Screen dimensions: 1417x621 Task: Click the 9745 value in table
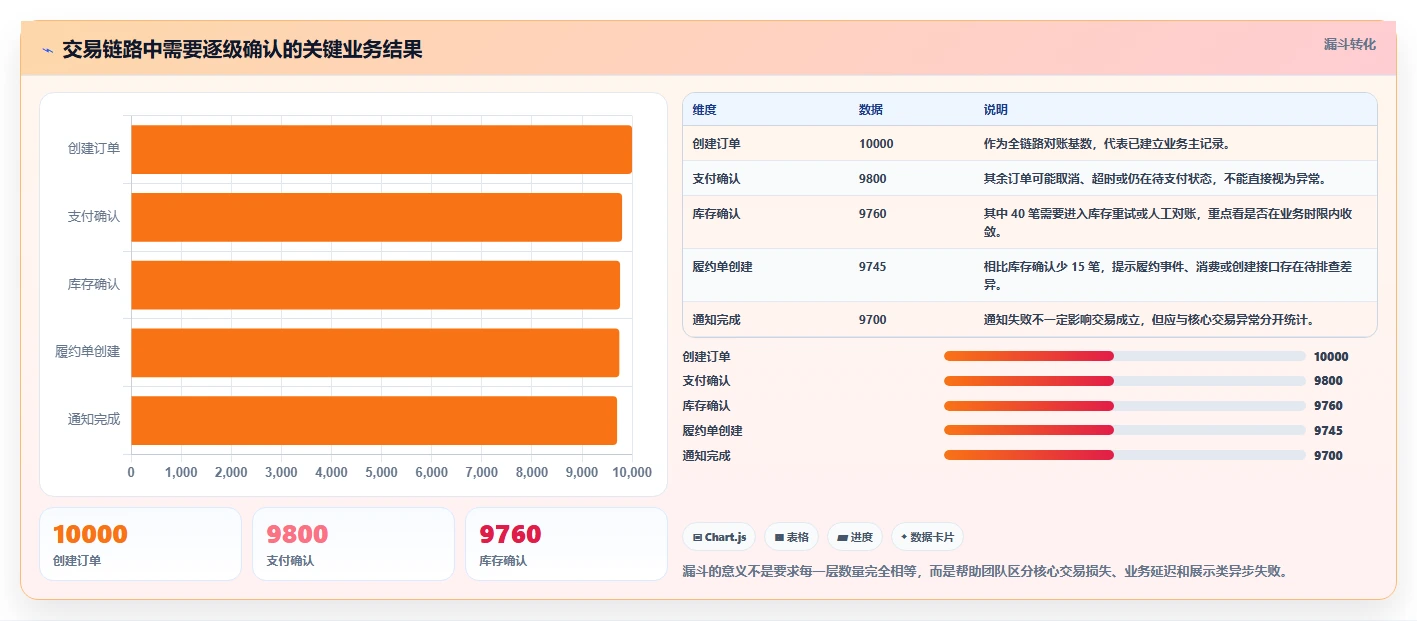coord(872,267)
